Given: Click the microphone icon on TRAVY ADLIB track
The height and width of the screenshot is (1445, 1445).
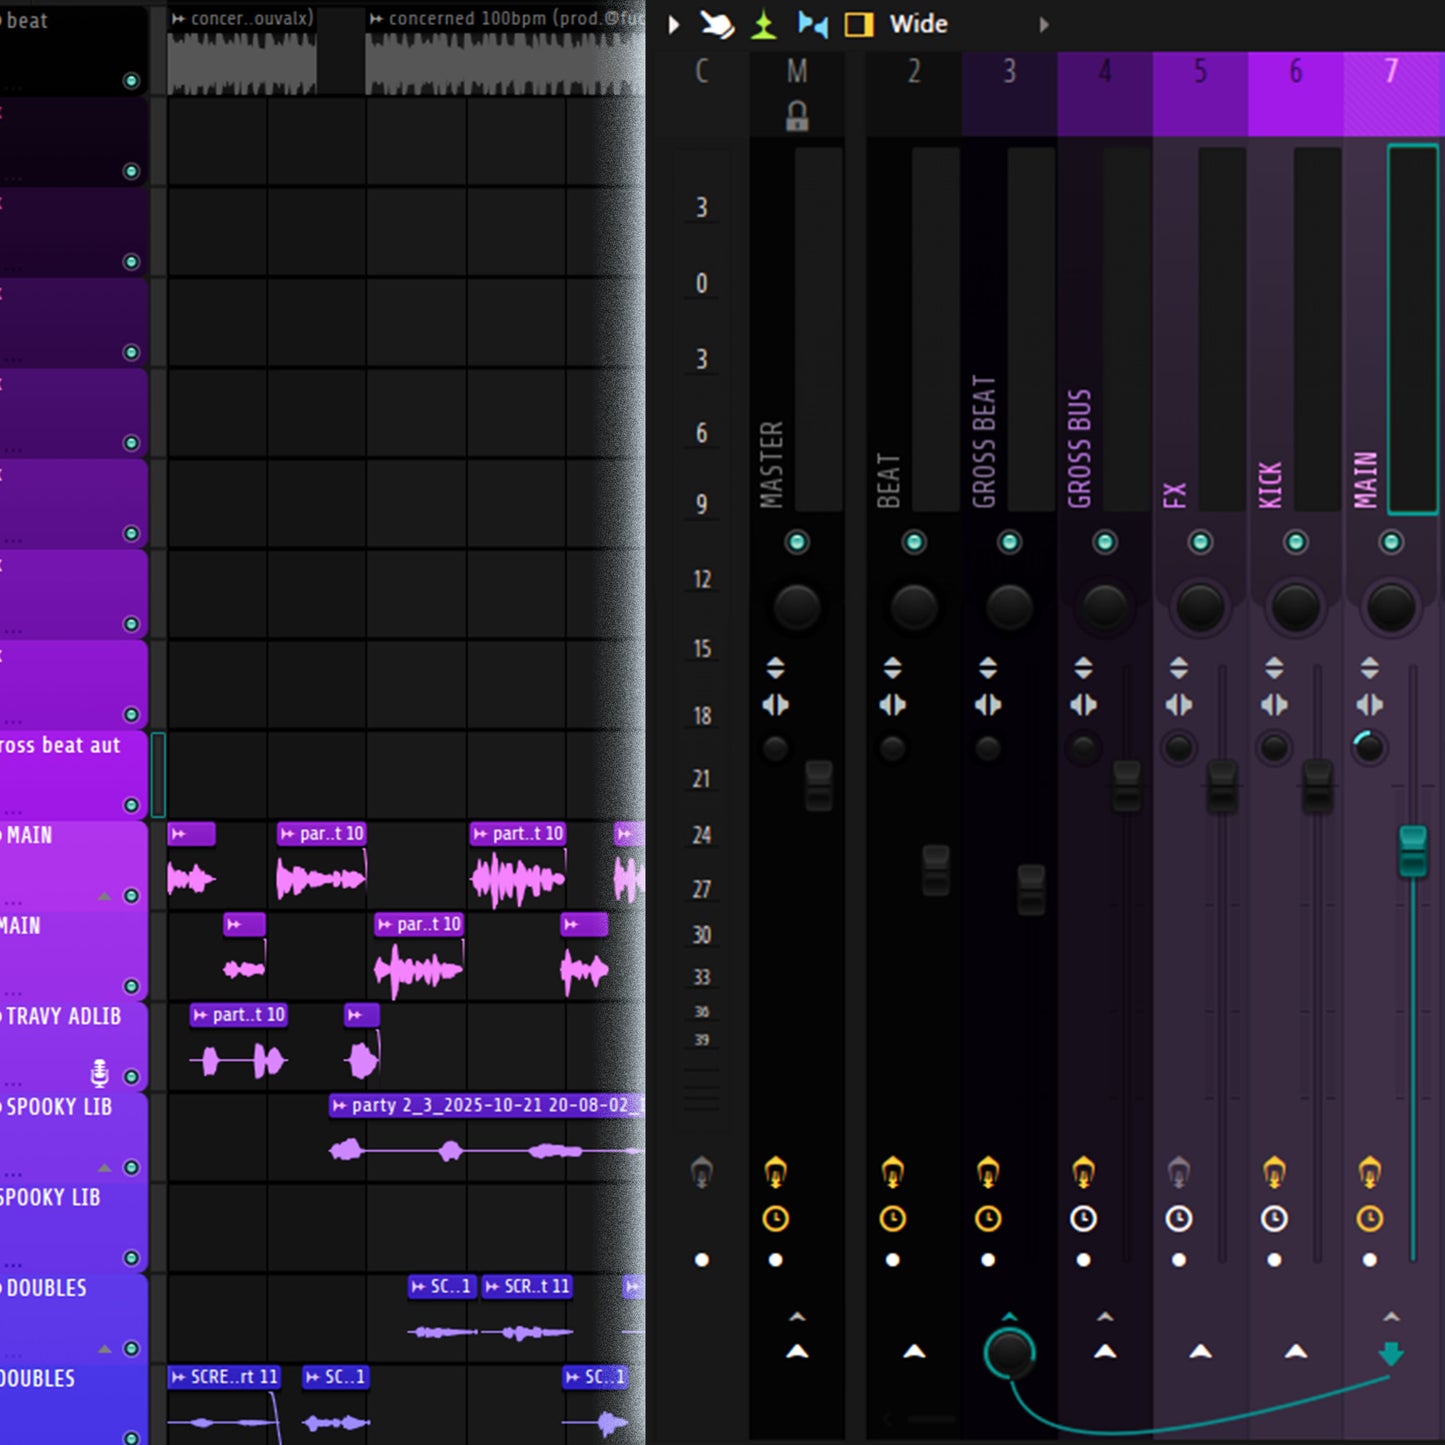Looking at the screenshot, I should pos(99,1073).
